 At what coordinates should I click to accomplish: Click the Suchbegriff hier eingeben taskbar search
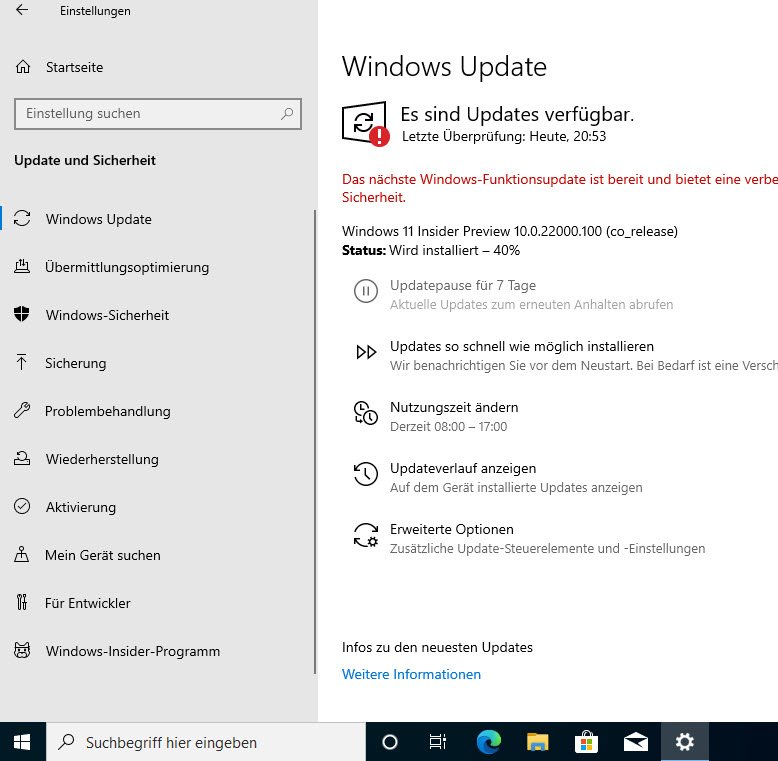coord(206,742)
